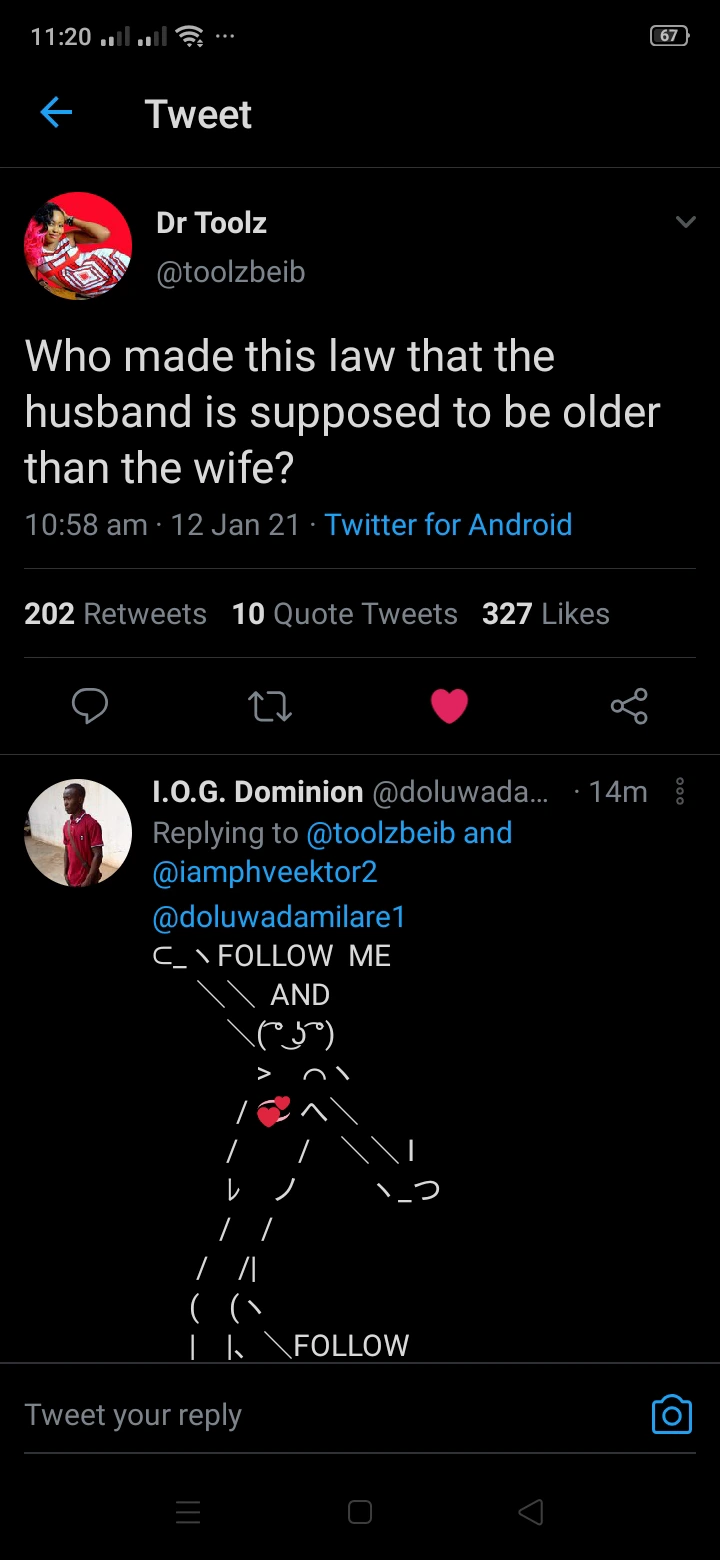Tap the back arrow icon
Image resolution: width=720 pixels, height=1560 pixels.
tap(56, 114)
